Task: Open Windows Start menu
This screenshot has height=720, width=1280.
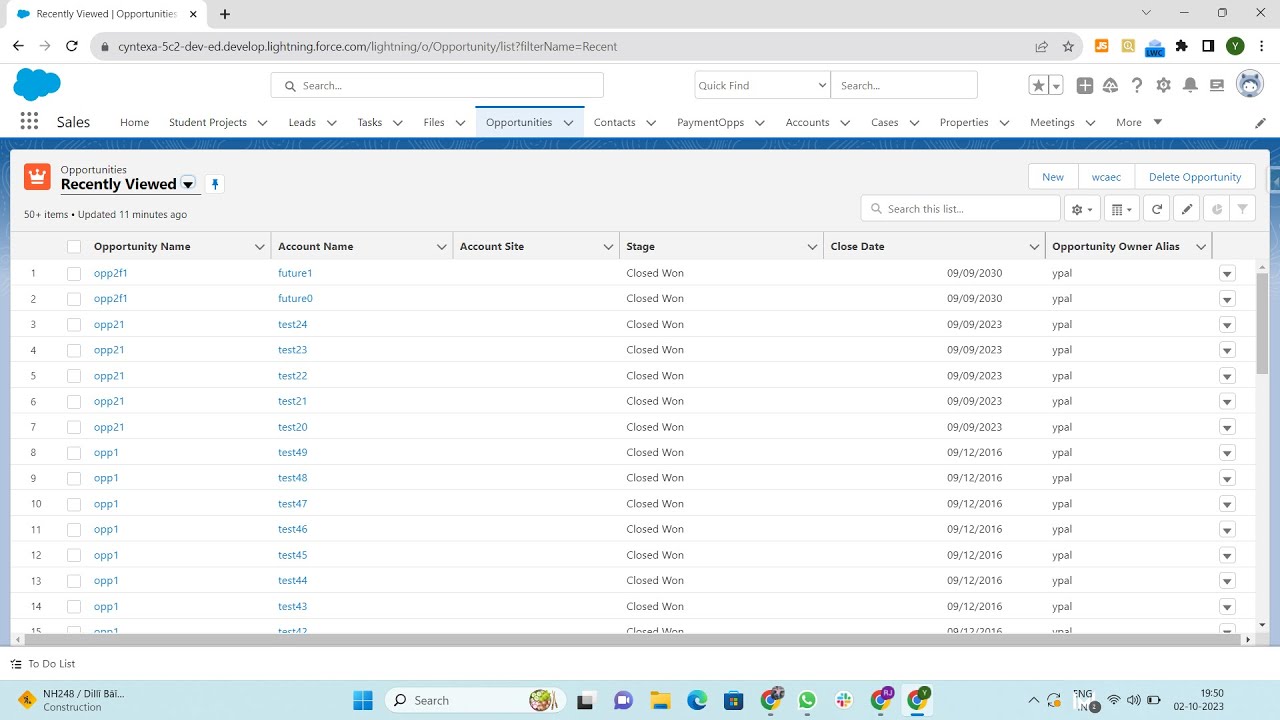Action: click(x=363, y=700)
